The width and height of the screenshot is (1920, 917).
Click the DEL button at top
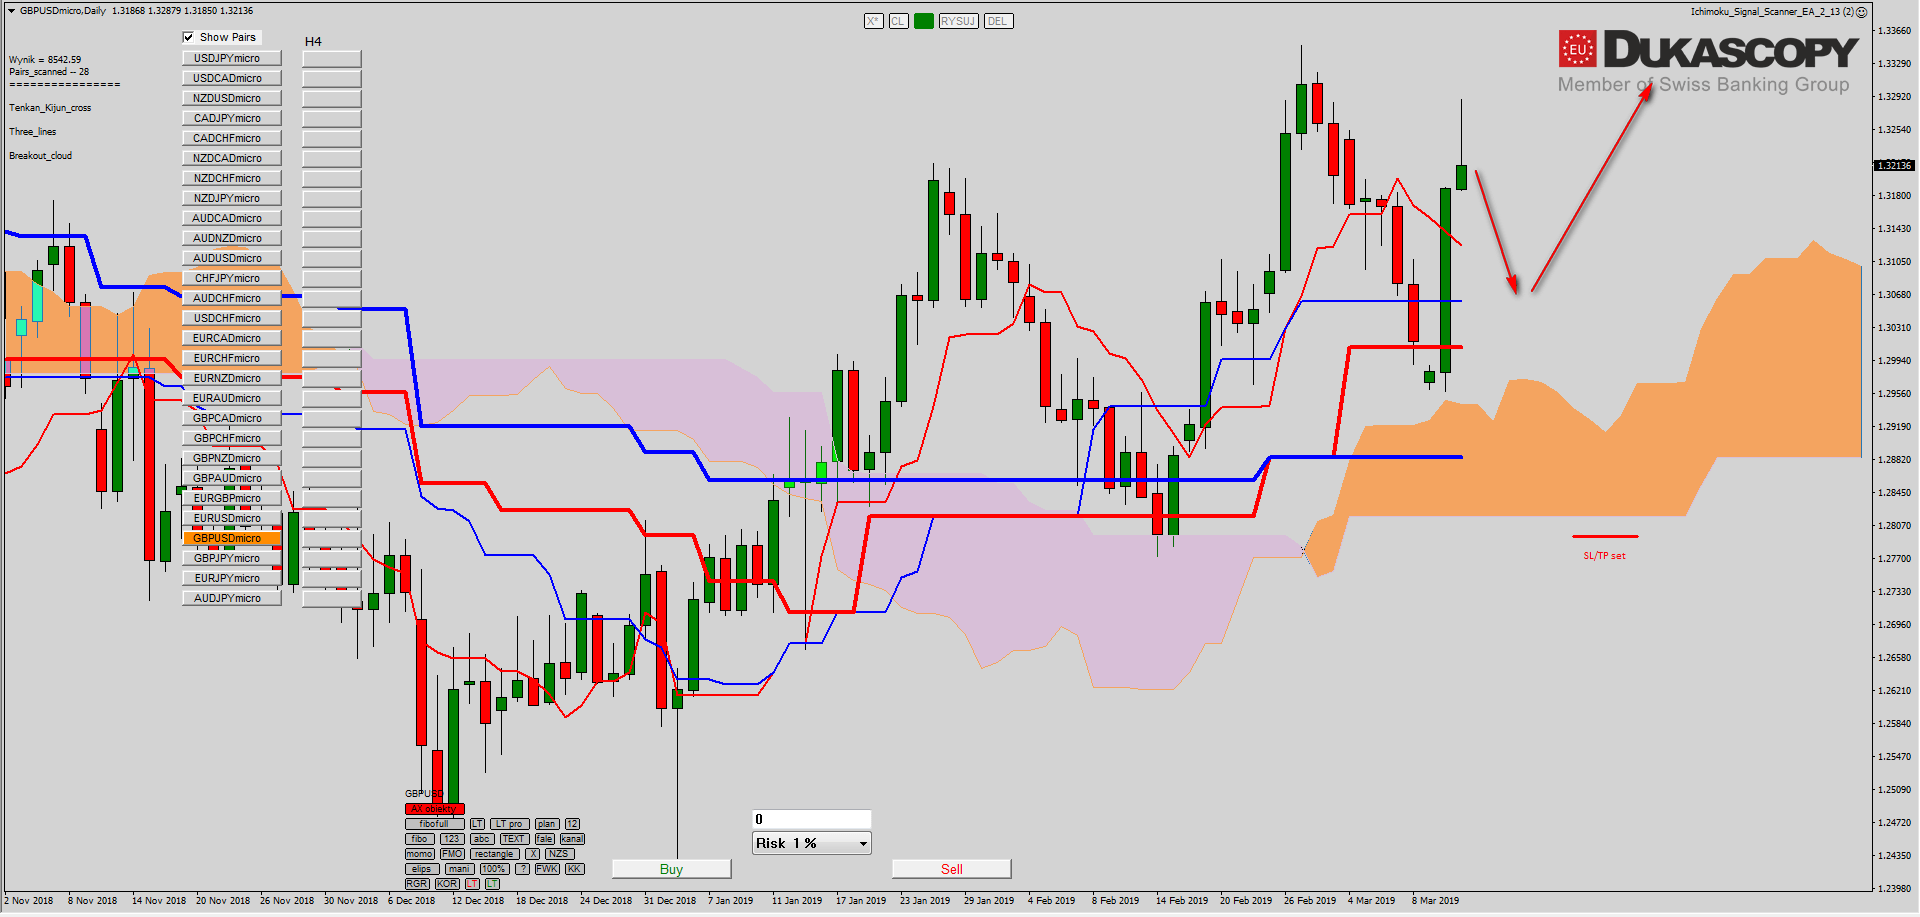pos(997,21)
